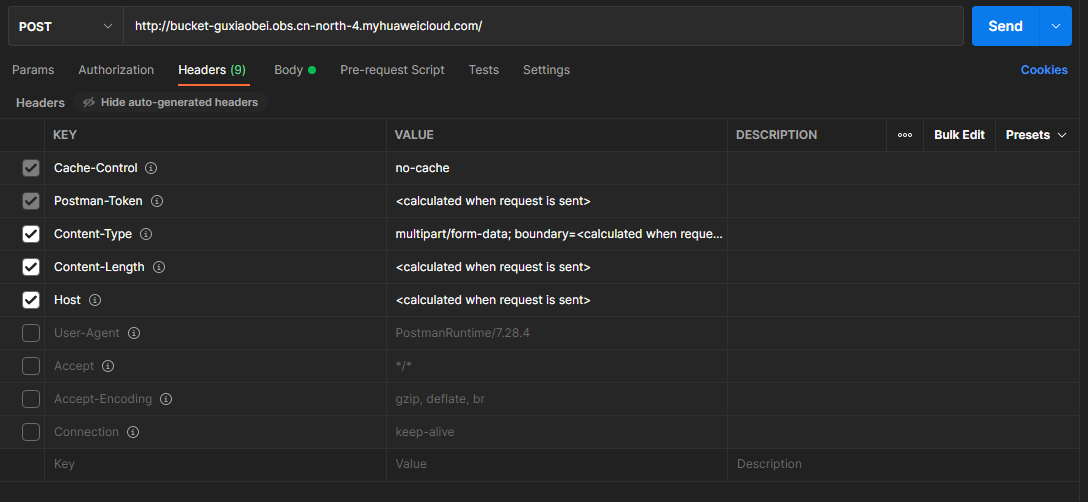
Task: Click info icon beside Postman-Token
Action: pyautogui.click(x=157, y=201)
